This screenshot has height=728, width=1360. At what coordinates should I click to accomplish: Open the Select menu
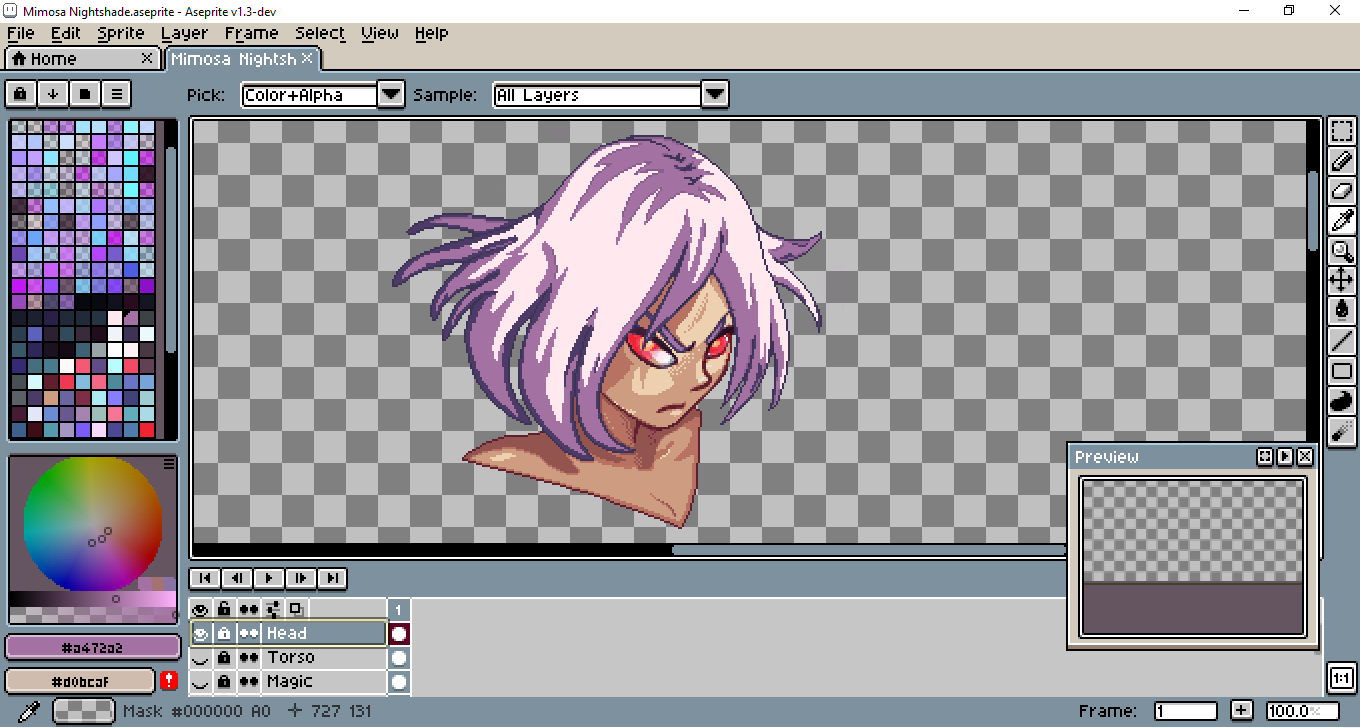point(320,33)
